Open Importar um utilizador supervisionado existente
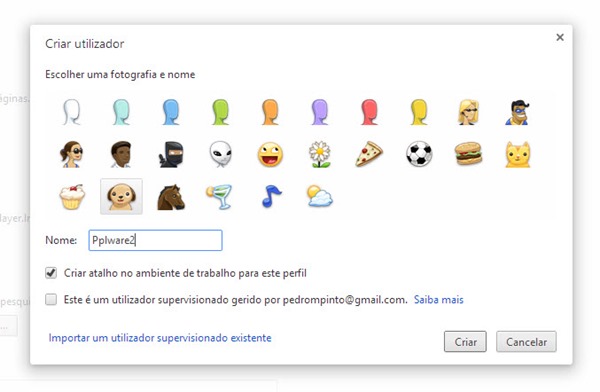This screenshot has width=600, height=392. pos(160,338)
